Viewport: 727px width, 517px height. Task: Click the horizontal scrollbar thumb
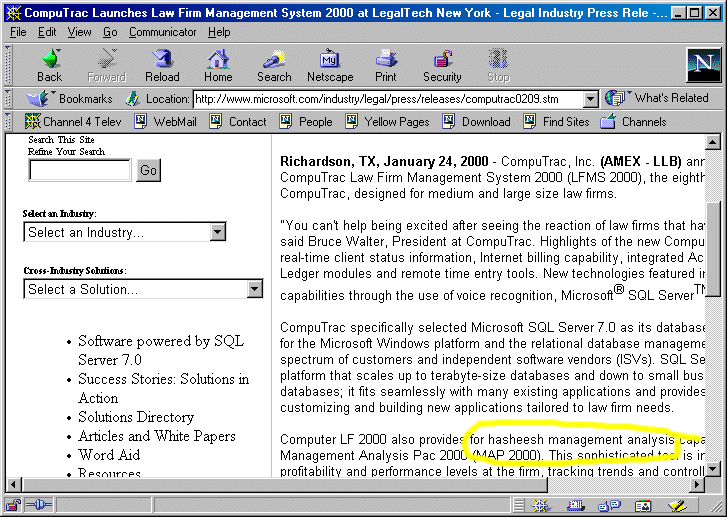pyautogui.click(x=285, y=485)
